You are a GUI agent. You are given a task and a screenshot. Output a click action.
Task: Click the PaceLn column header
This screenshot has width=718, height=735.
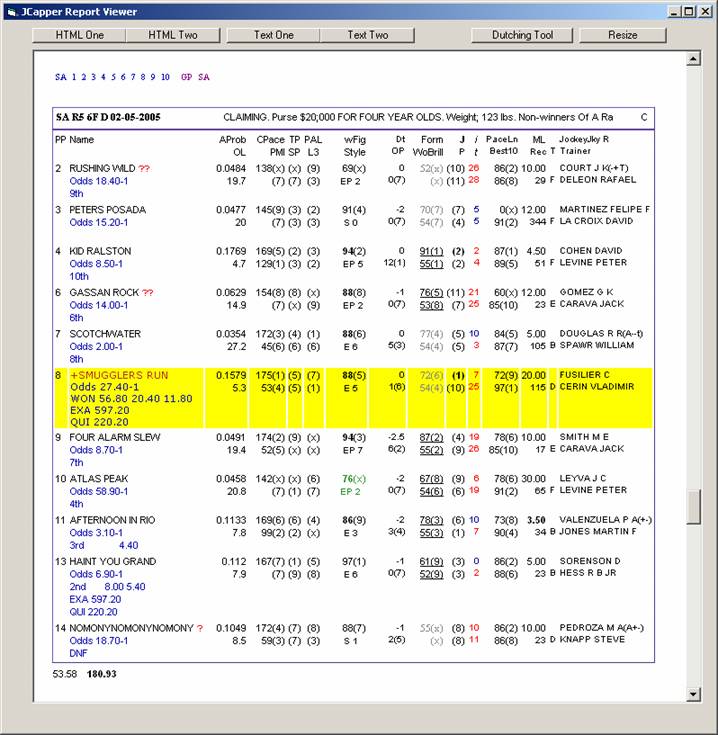pos(502,139)
